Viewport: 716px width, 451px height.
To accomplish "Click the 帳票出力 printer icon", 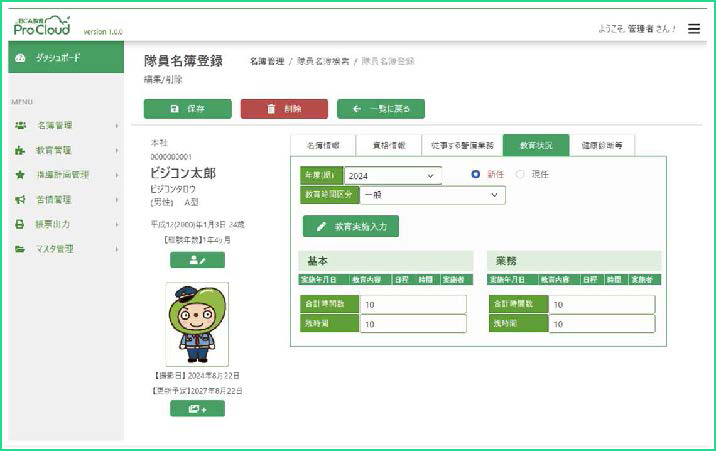I will (x=21, y=224).
